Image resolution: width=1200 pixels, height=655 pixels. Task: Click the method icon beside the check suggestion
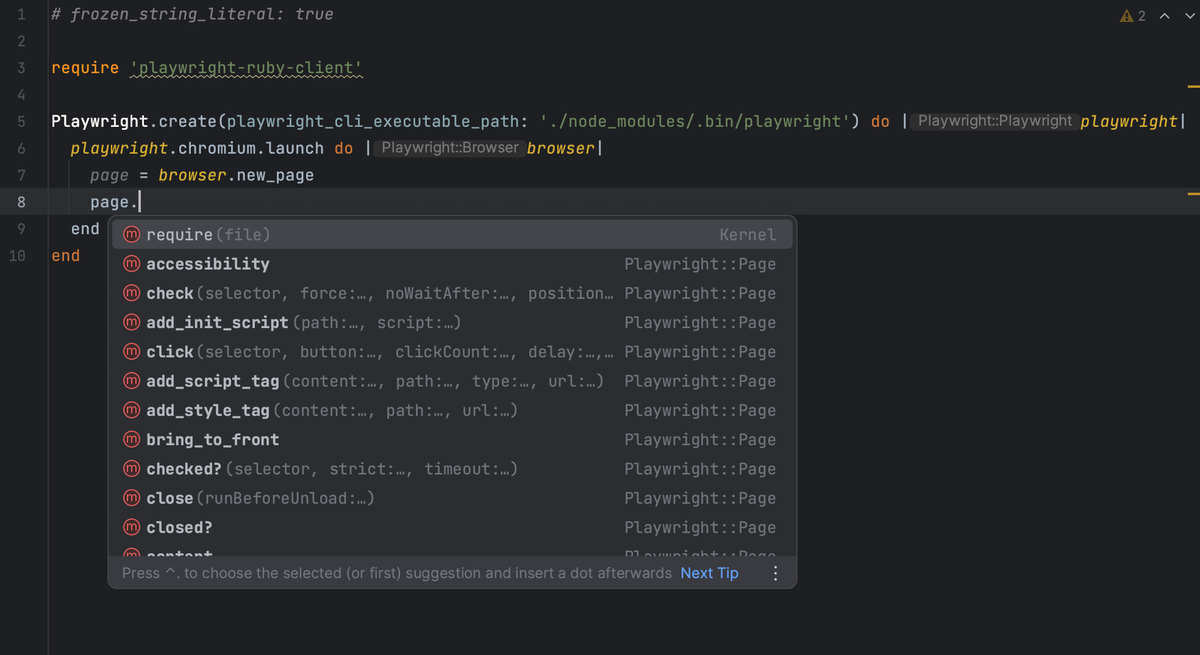pyautogui.click(x=131, y=293)
